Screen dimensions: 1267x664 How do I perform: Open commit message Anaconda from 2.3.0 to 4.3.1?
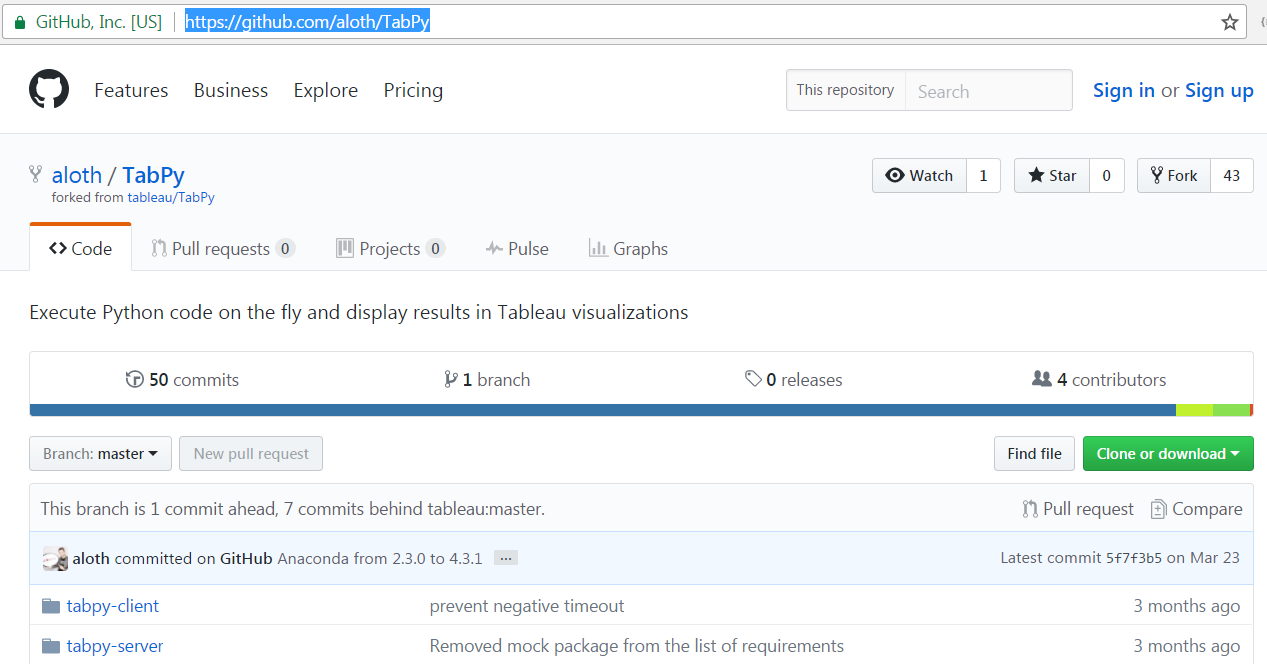click(x=380, y=558)
